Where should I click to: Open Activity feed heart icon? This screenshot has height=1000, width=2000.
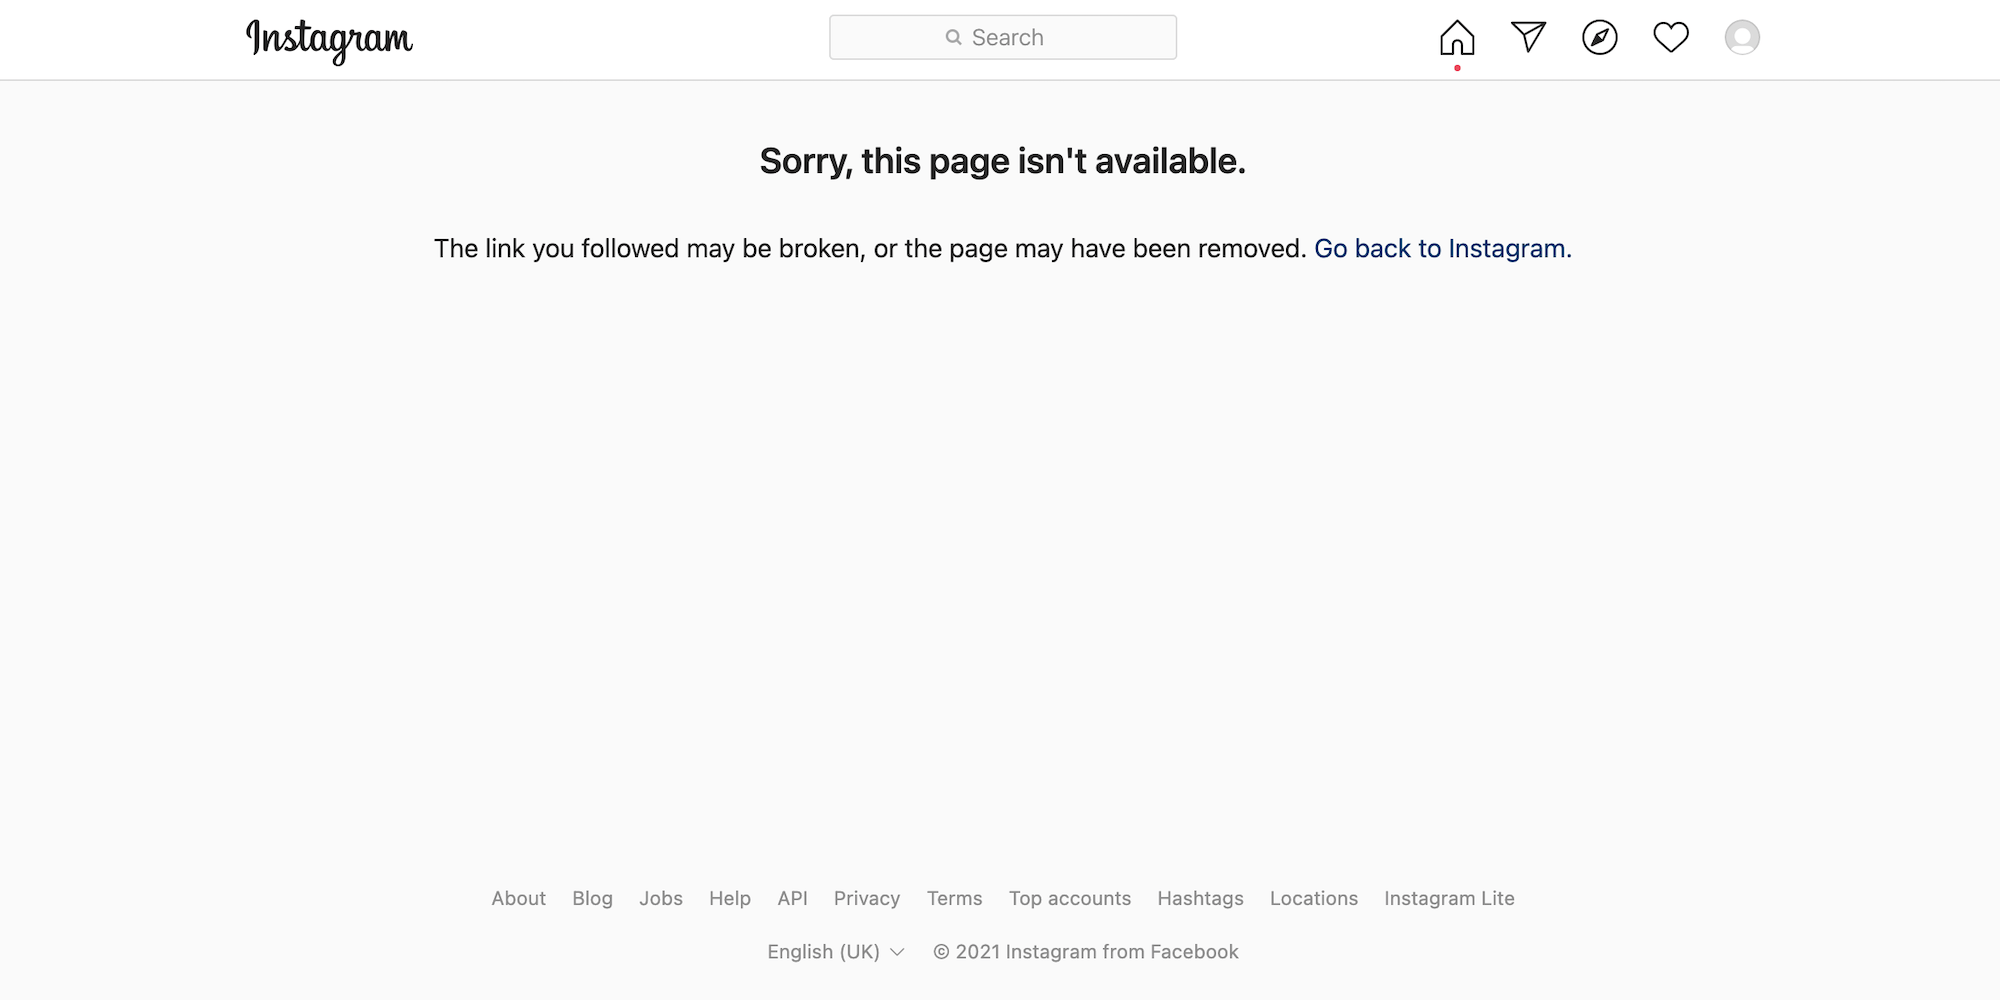click(1671, 38)
